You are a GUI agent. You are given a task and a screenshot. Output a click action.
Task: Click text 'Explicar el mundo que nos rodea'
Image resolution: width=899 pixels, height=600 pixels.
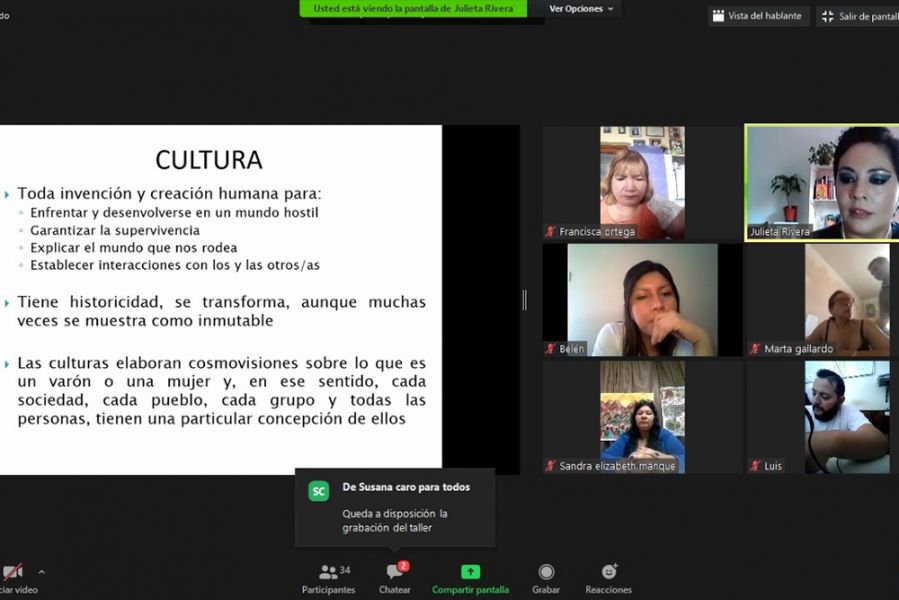(134, 248)
